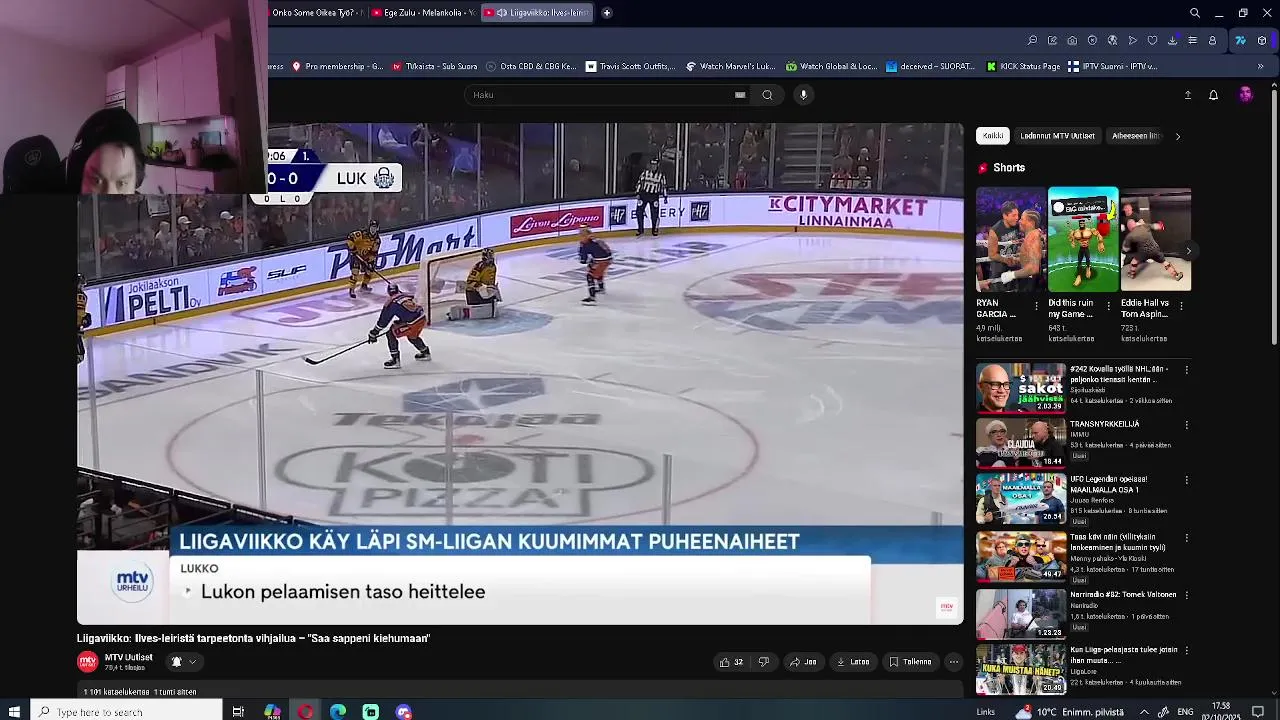Open the browser profile icon in toolbar
The height and width of the screenshot is (720, 1280).
(x=1212, y=41)
